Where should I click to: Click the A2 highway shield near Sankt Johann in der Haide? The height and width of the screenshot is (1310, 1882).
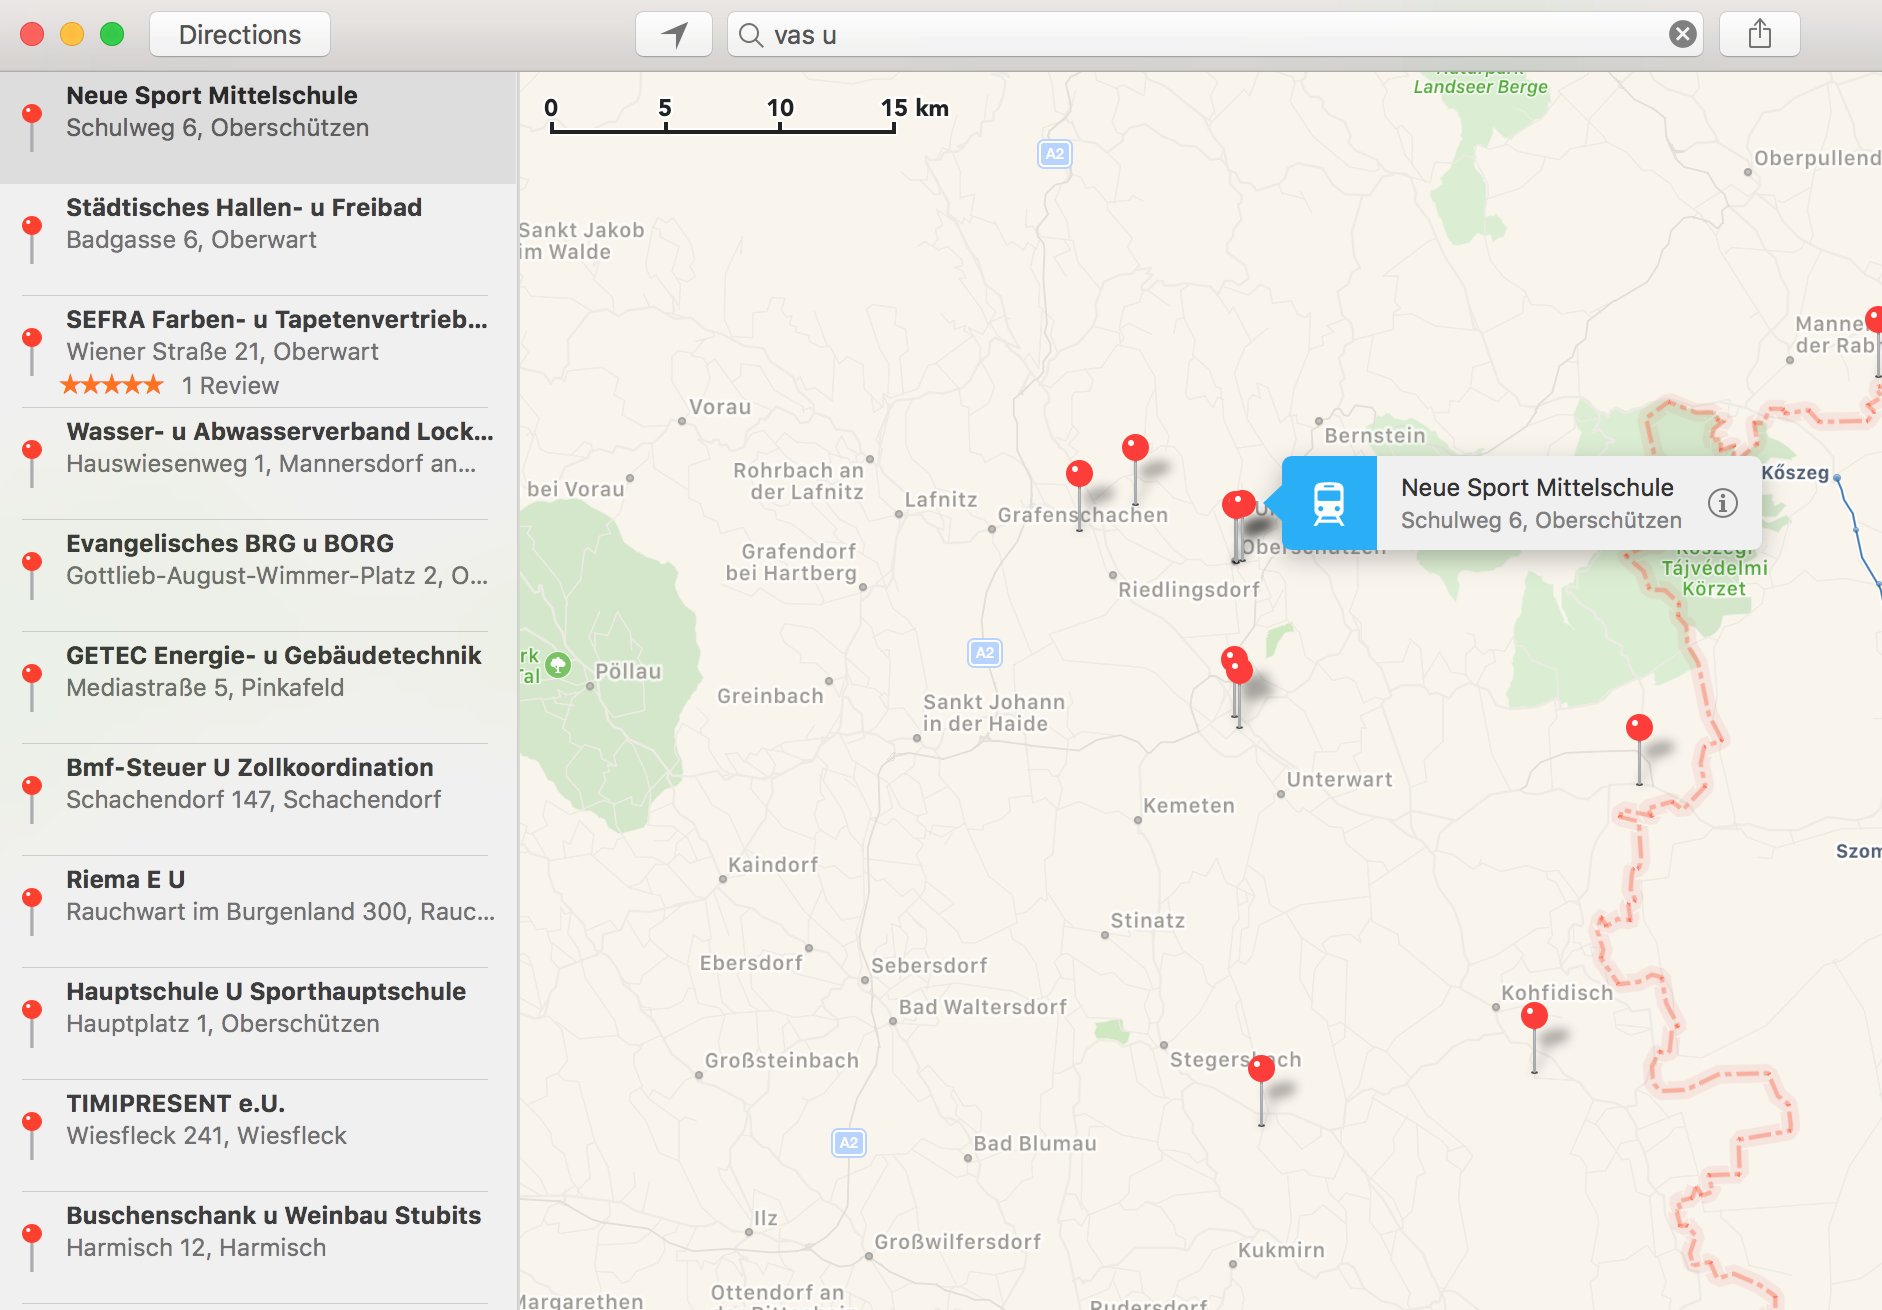985,653
